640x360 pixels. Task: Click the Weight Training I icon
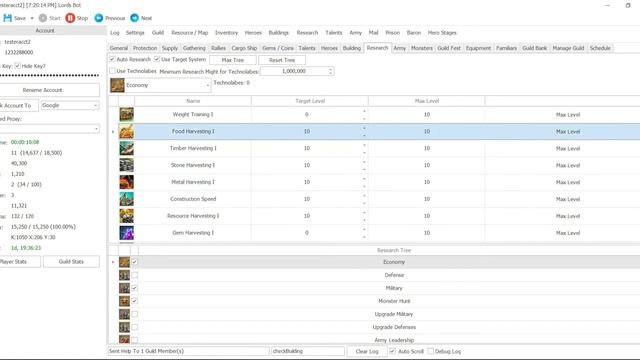point(127,114)
